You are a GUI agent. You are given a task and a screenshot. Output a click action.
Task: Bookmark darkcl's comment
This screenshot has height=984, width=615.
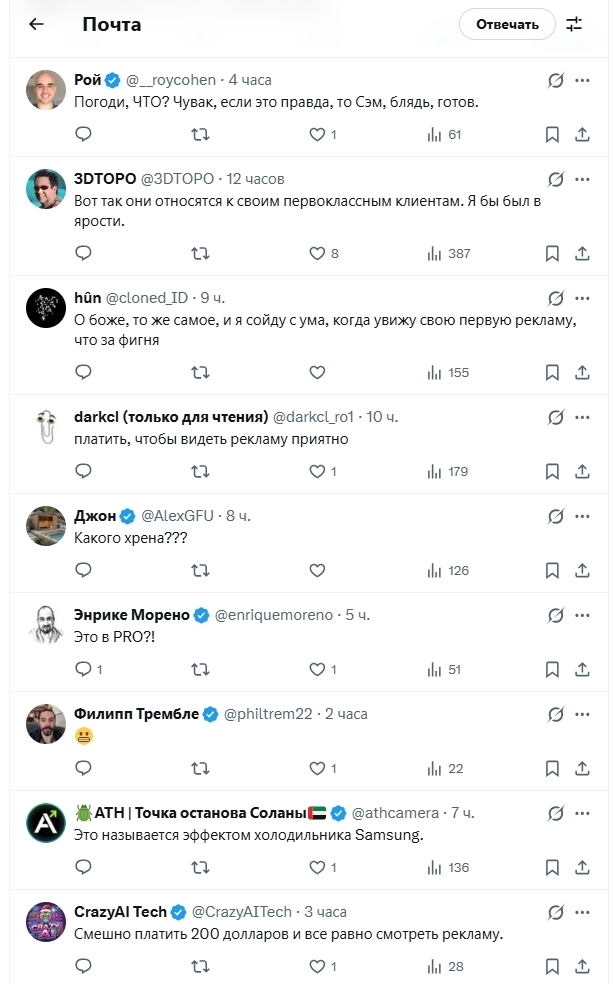click(x=552, y=471)
